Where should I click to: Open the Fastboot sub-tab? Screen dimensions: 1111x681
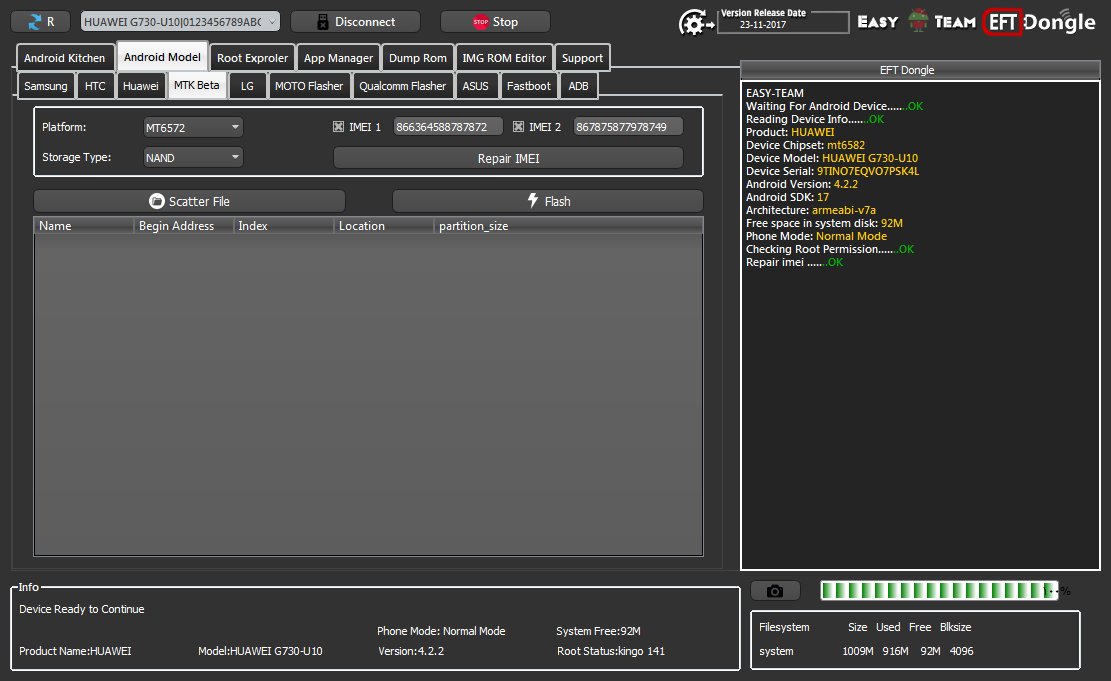[529, 86]
